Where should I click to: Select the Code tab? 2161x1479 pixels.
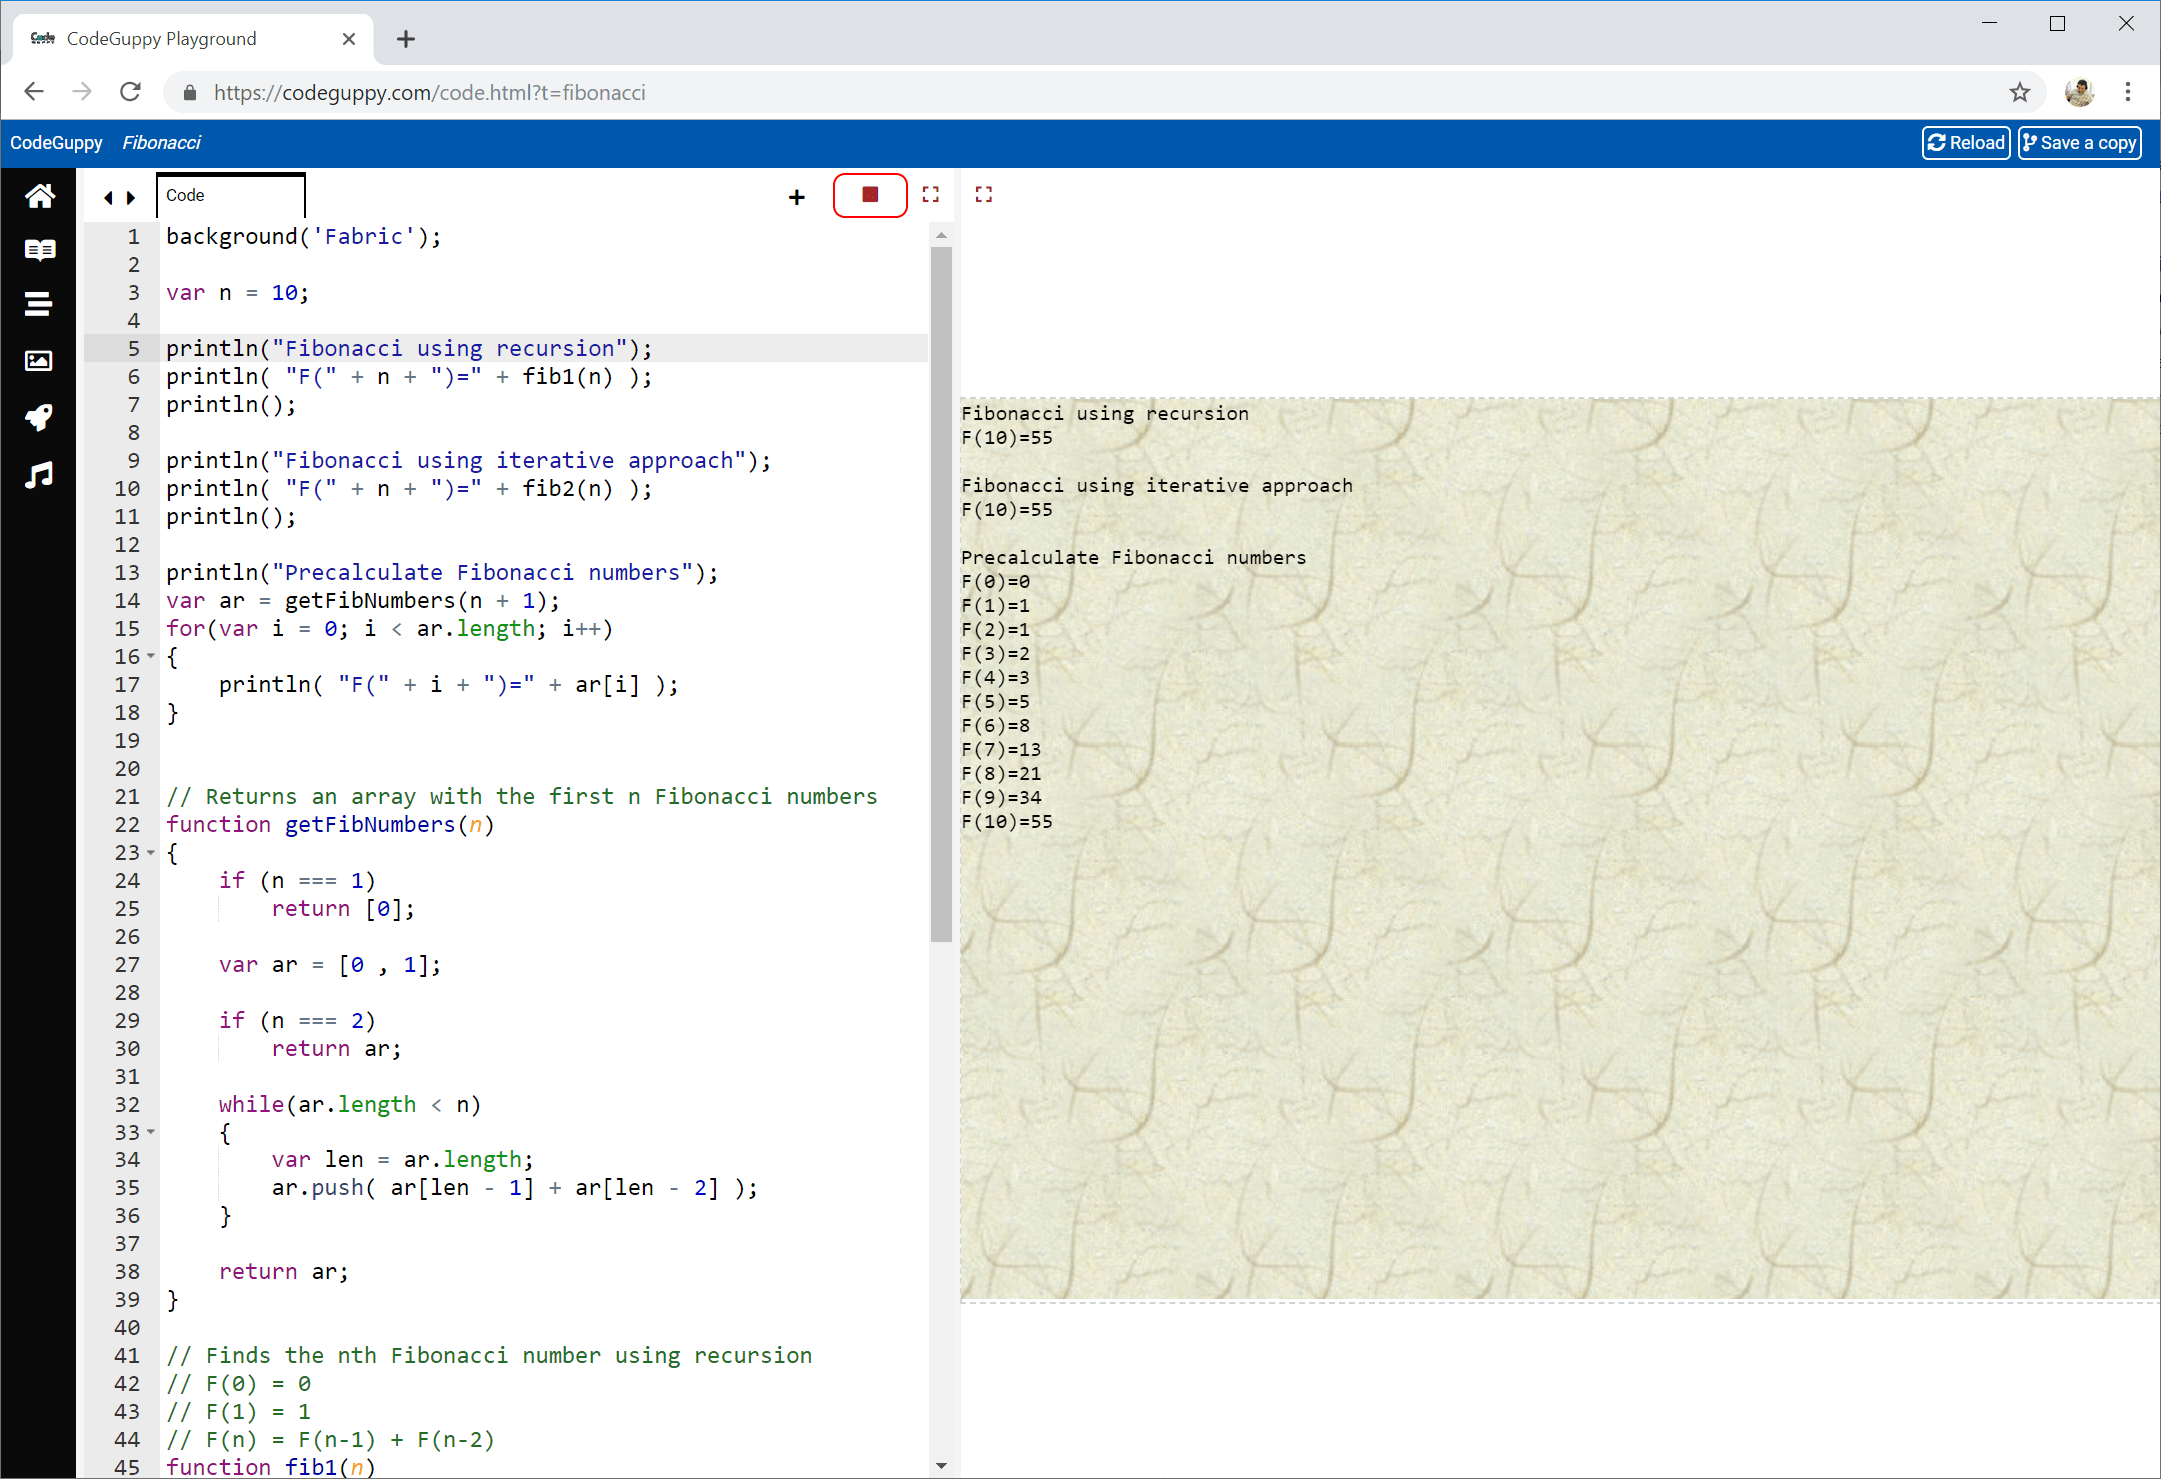click(x=230, y=196)
